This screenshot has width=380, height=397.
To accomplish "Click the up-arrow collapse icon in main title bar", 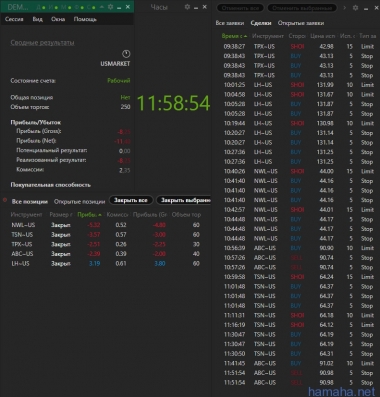I will pos(102,7).
